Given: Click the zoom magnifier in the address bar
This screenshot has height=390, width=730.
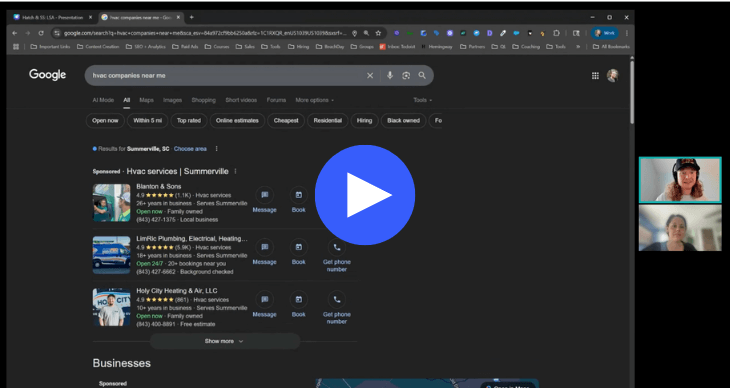Looking at the screenshot, I should 366,33.
